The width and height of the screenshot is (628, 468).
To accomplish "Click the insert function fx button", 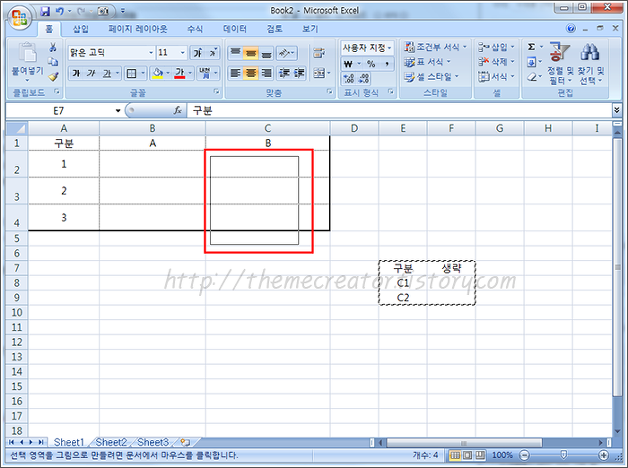I will point(177,110).
